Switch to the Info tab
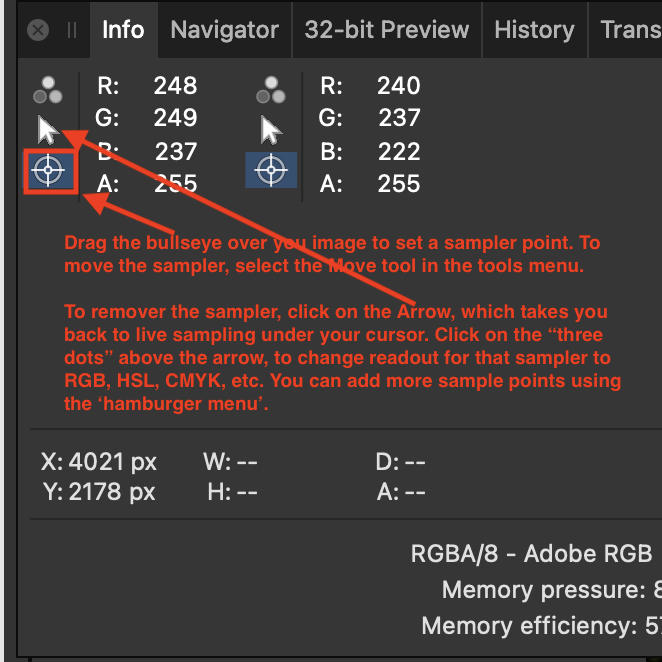 pyautogui.click(x=124, y=30)
